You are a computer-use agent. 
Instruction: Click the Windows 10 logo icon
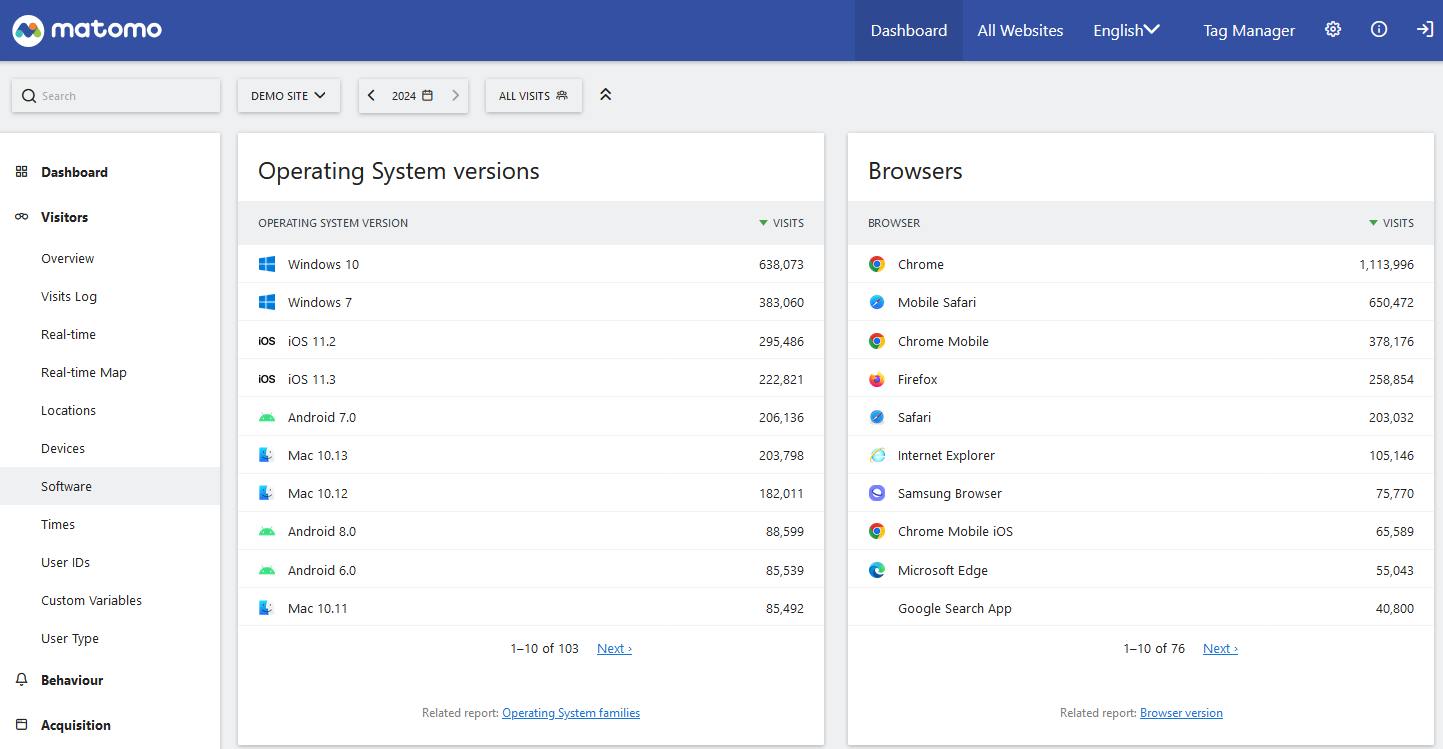267,265
